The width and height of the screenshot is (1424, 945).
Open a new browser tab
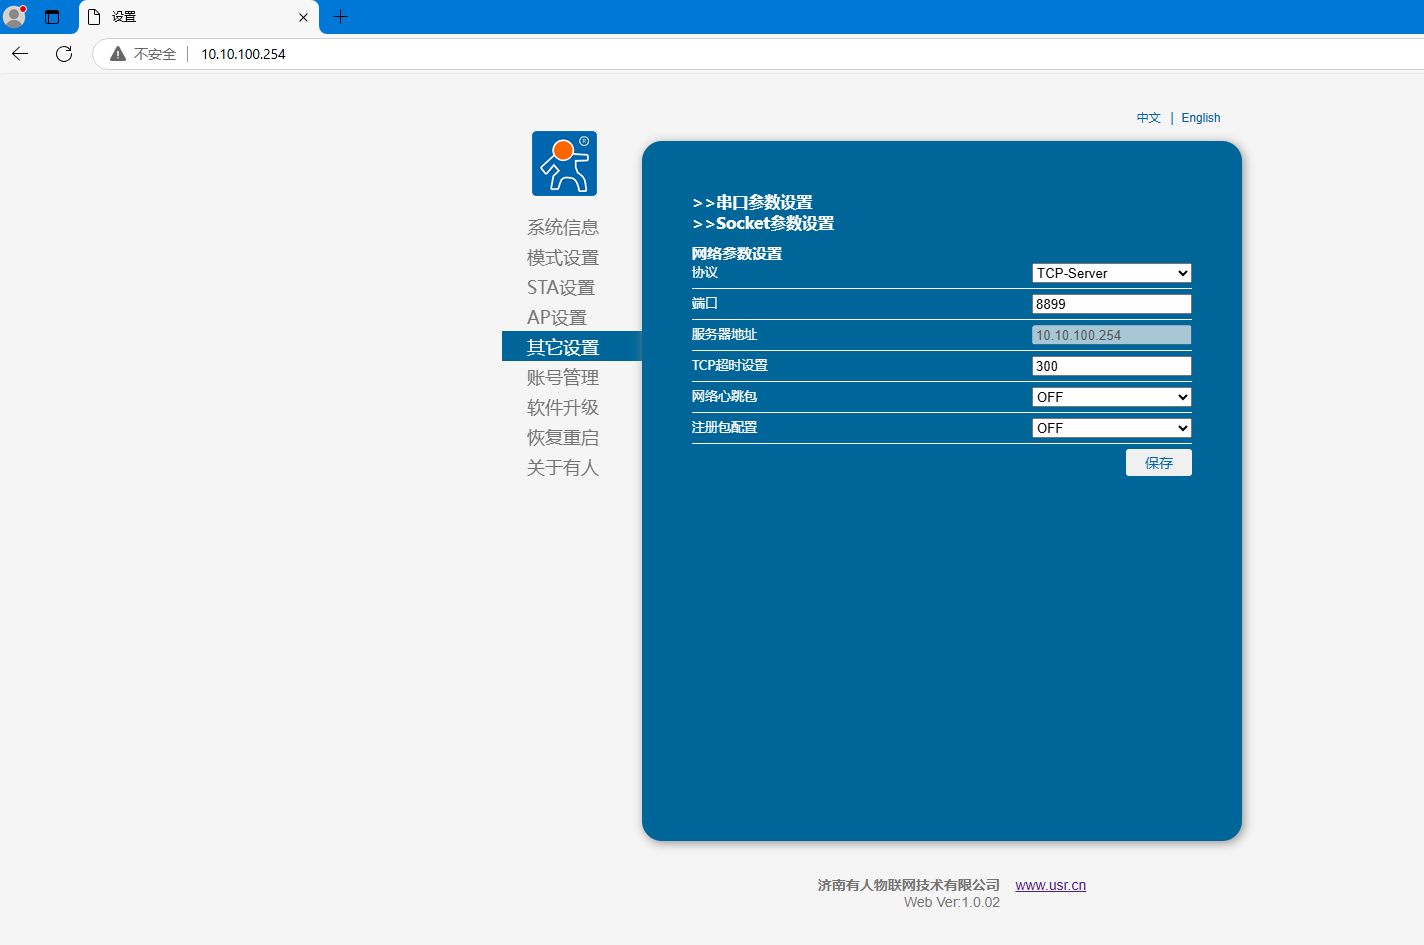pos(340,17)
